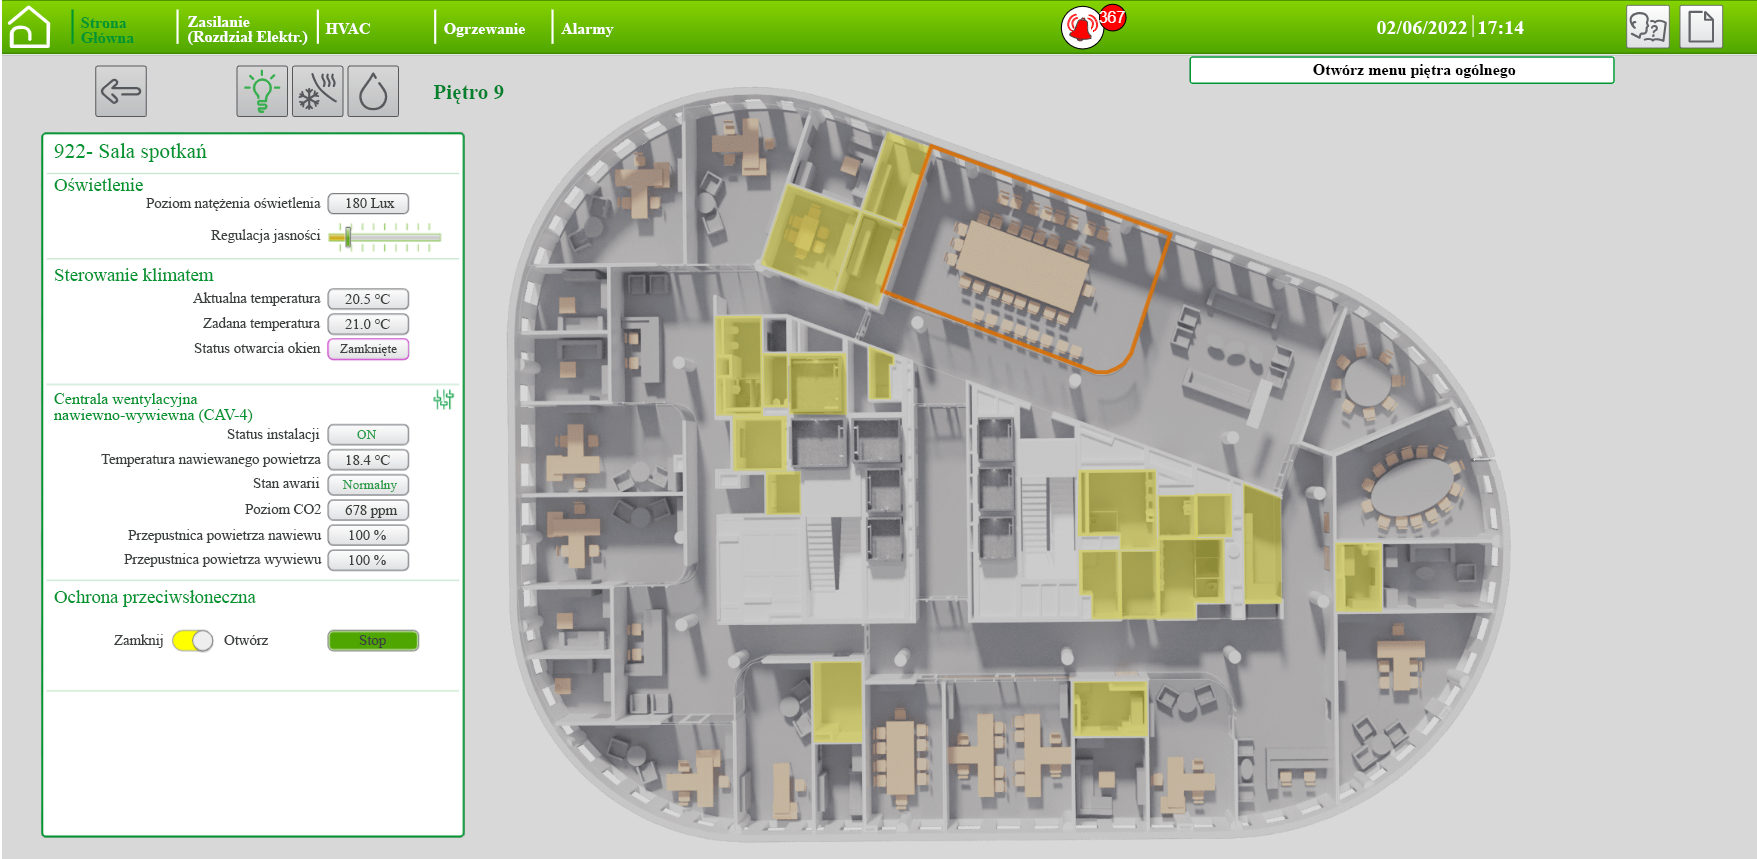Screen dimensions: 1757x859
Task: Click the 21.0 °C set temperature field
Action: [368, 324]
